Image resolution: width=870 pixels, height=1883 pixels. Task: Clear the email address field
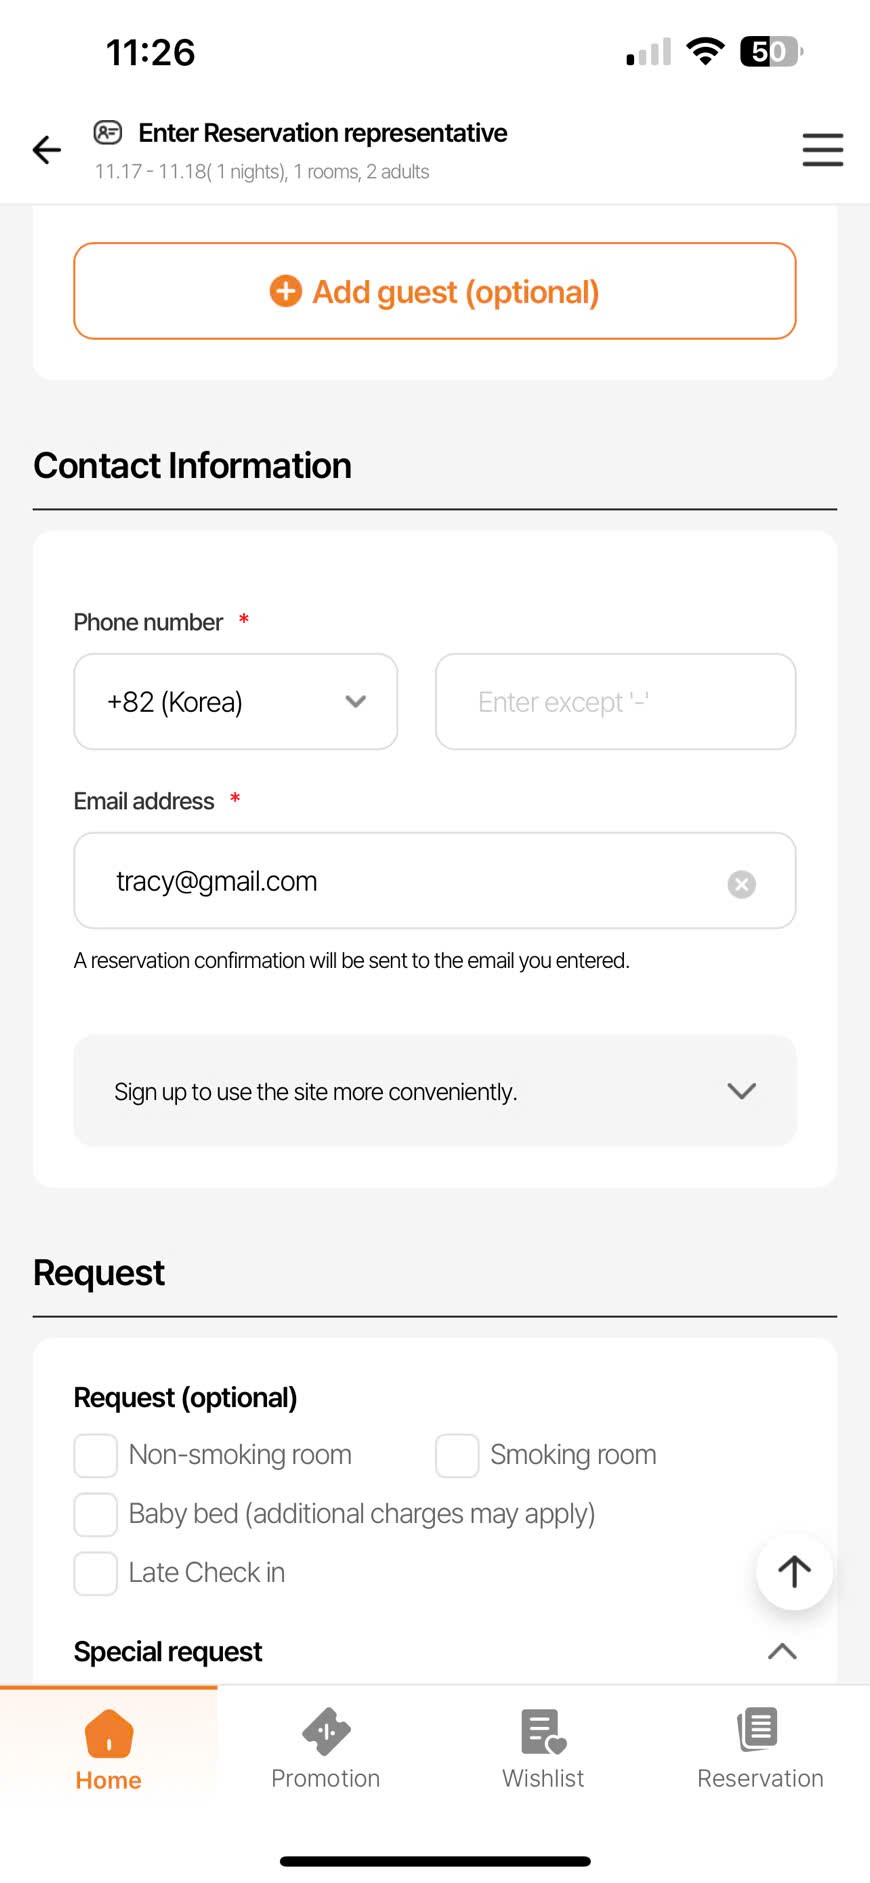click(x=741, y=884)
